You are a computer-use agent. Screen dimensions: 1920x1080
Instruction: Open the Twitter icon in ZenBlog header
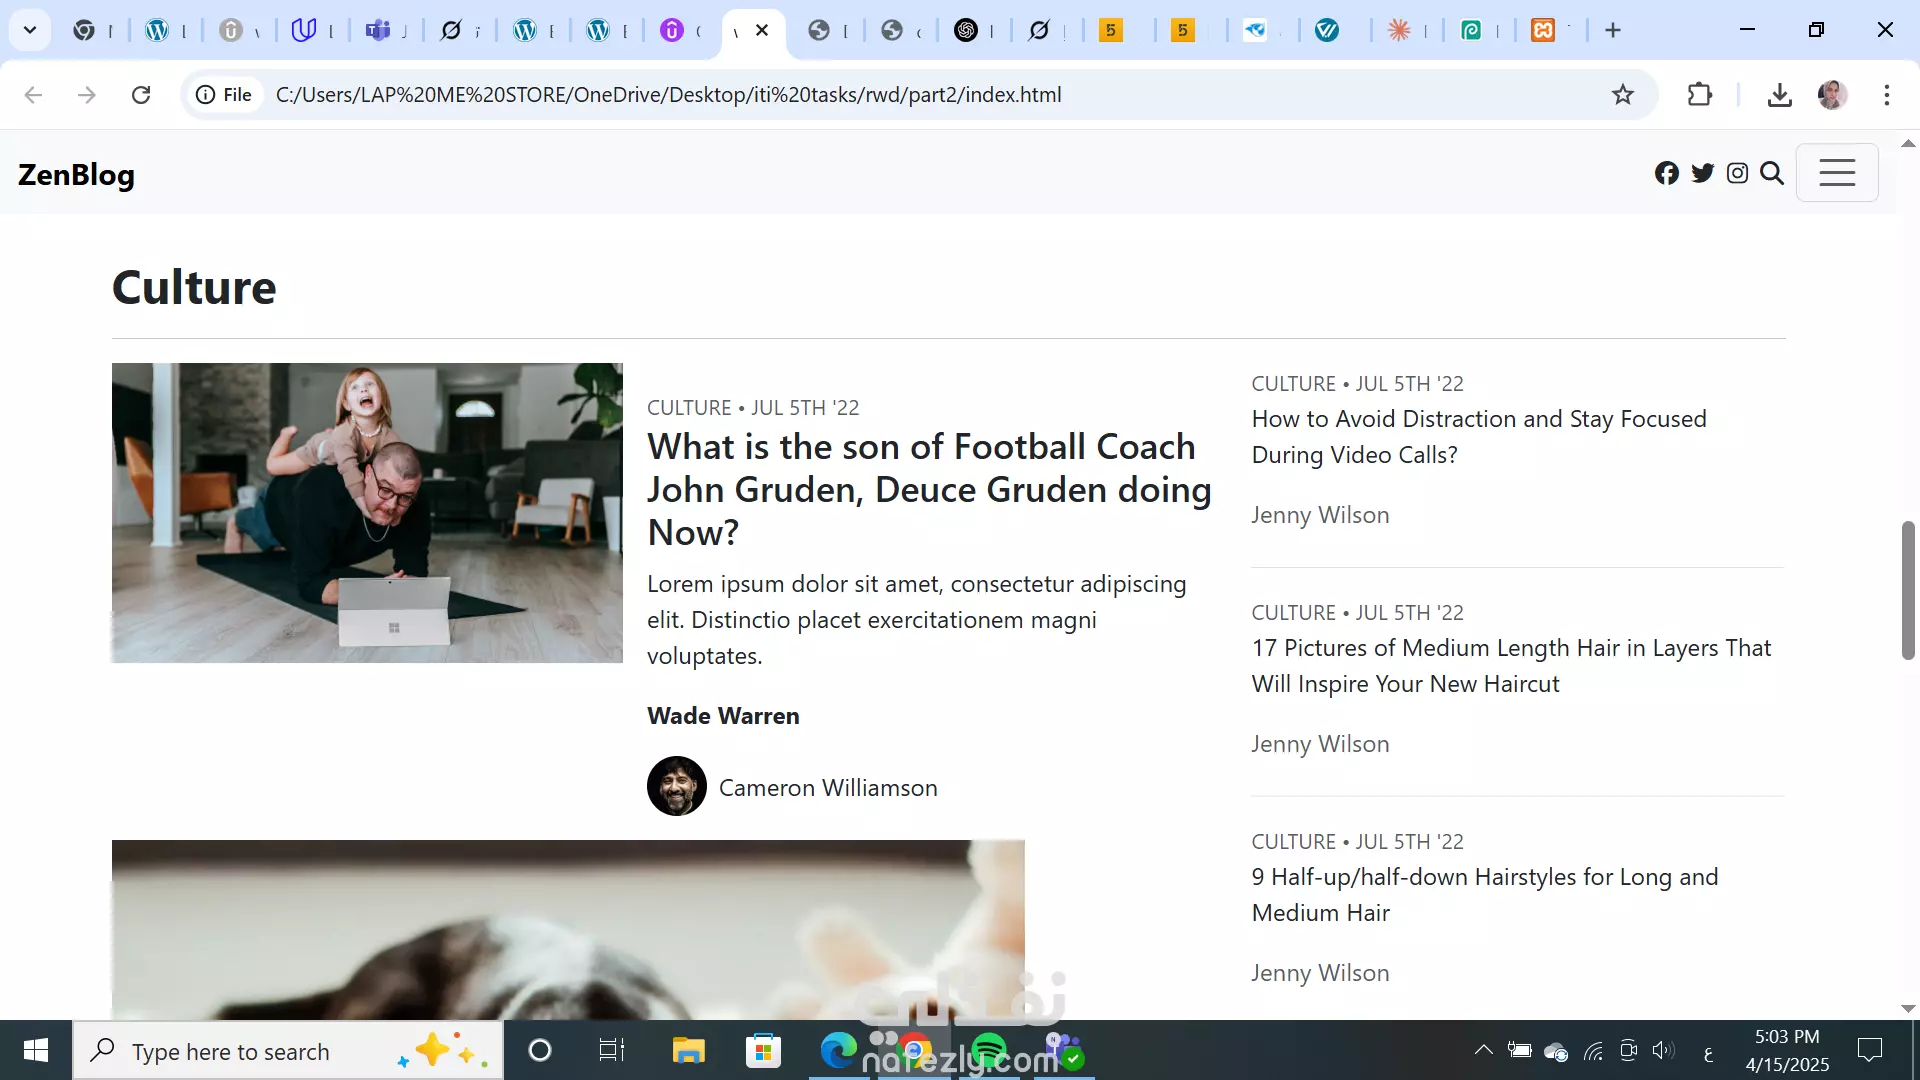click(x=1702, y=173)
